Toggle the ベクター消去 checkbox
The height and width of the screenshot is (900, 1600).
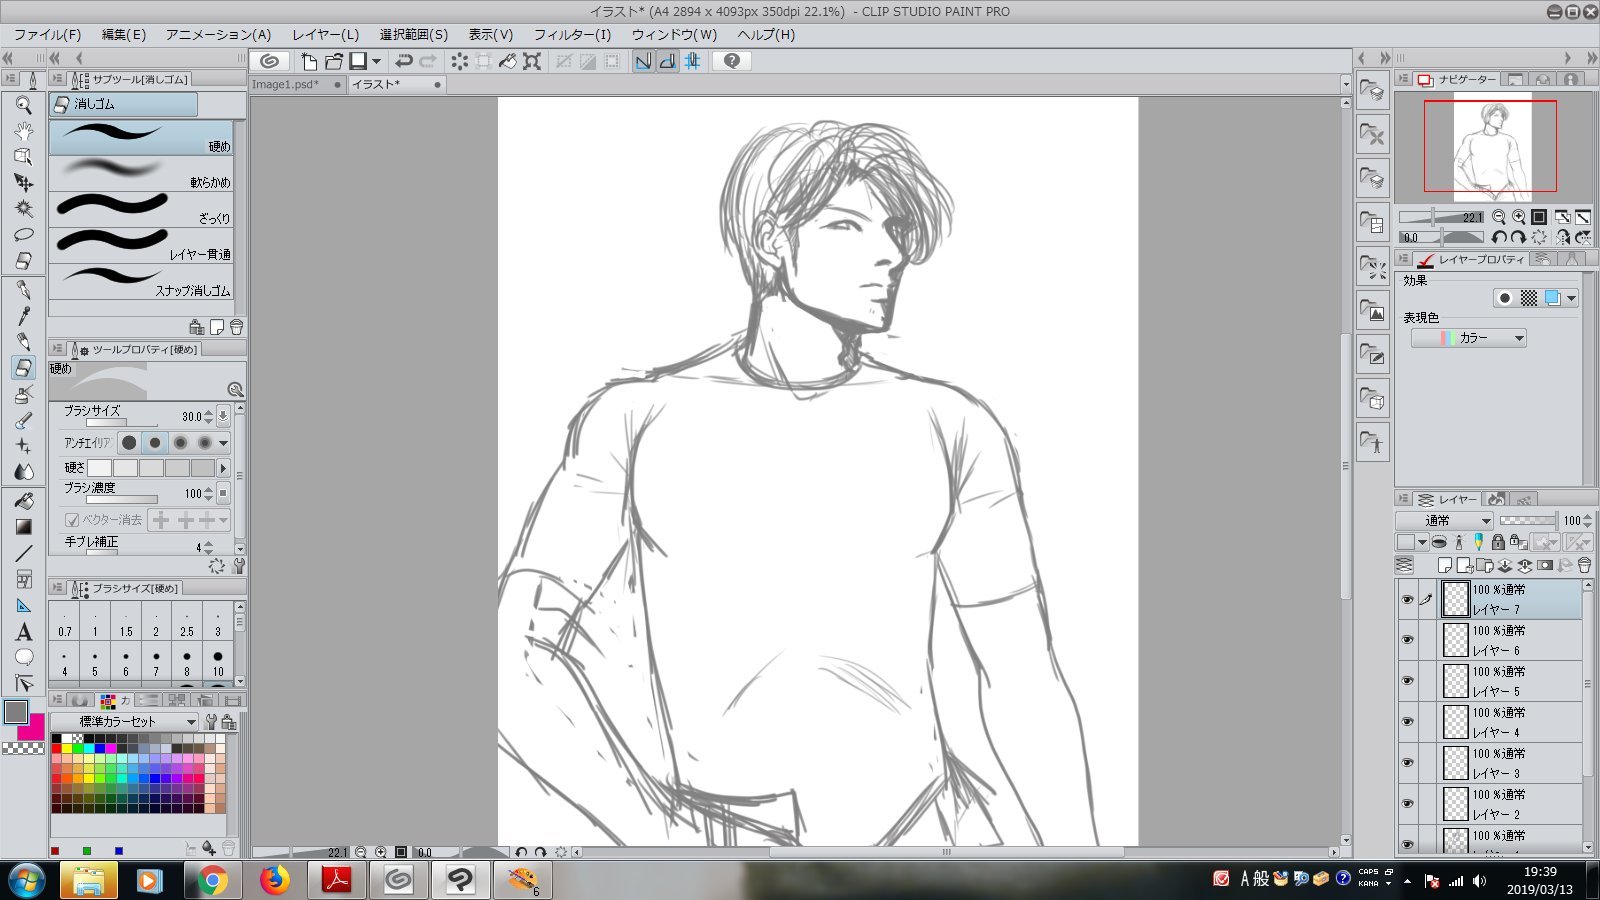(x=72, y=520)
